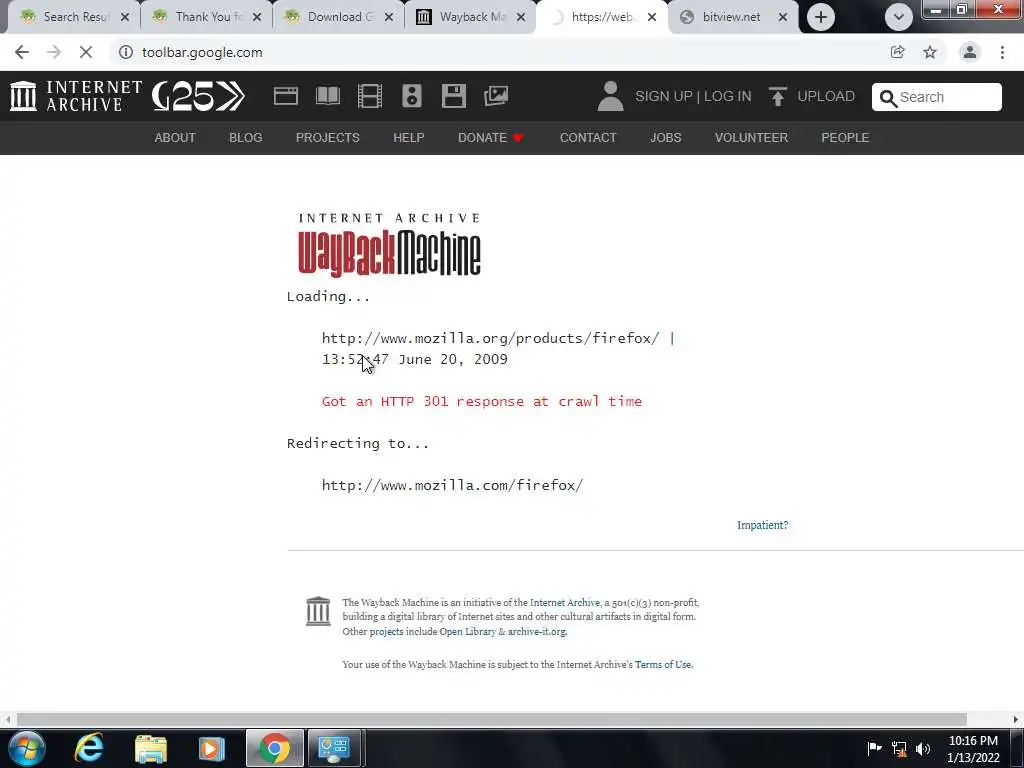1024x768 pixels.
Task: Follow the projects footer link
Action: tap(386, 632)
